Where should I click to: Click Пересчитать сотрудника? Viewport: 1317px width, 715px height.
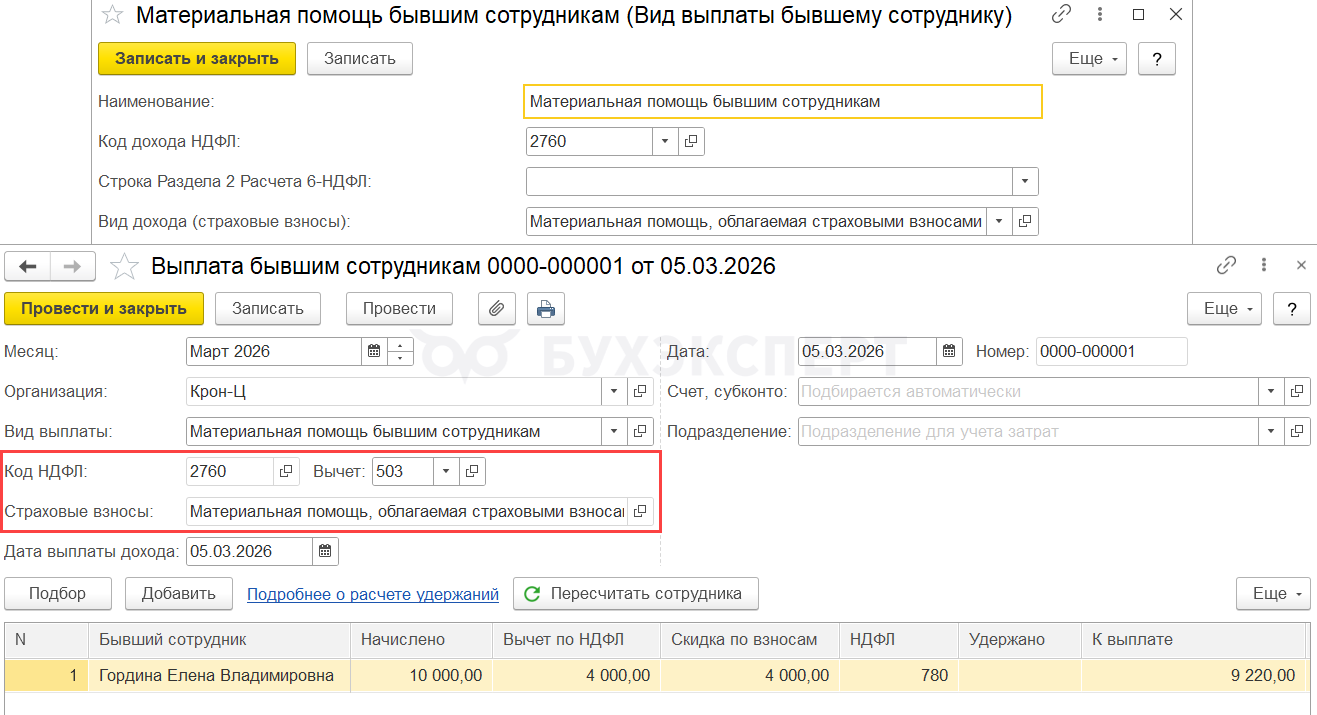click(x=635, y=593)
